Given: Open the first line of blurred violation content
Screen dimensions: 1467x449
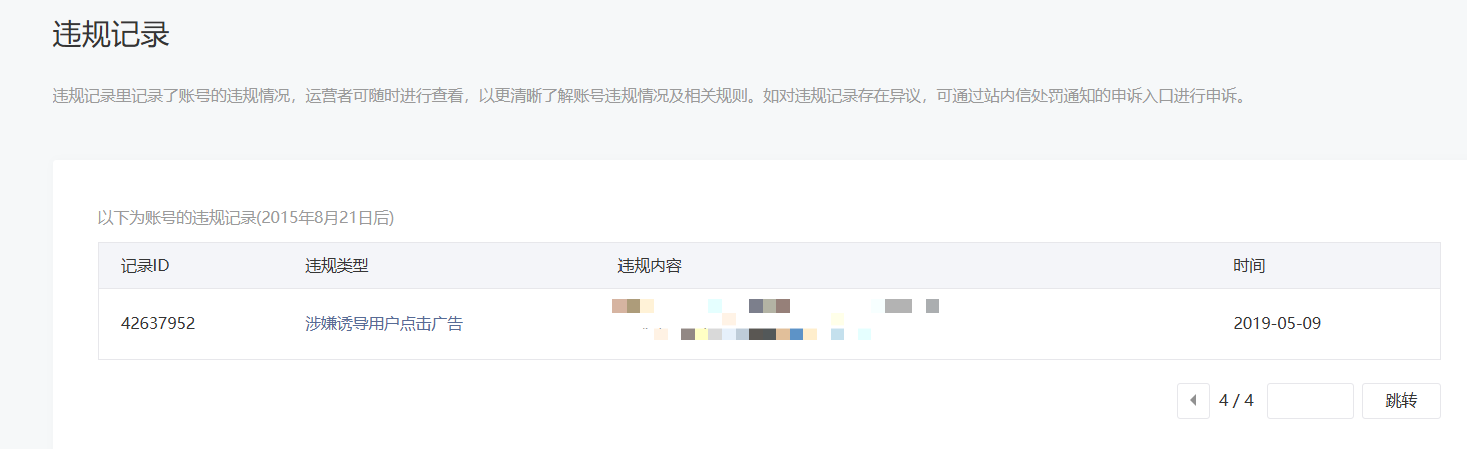Looking at the screenshot, I should pos(775,306).
